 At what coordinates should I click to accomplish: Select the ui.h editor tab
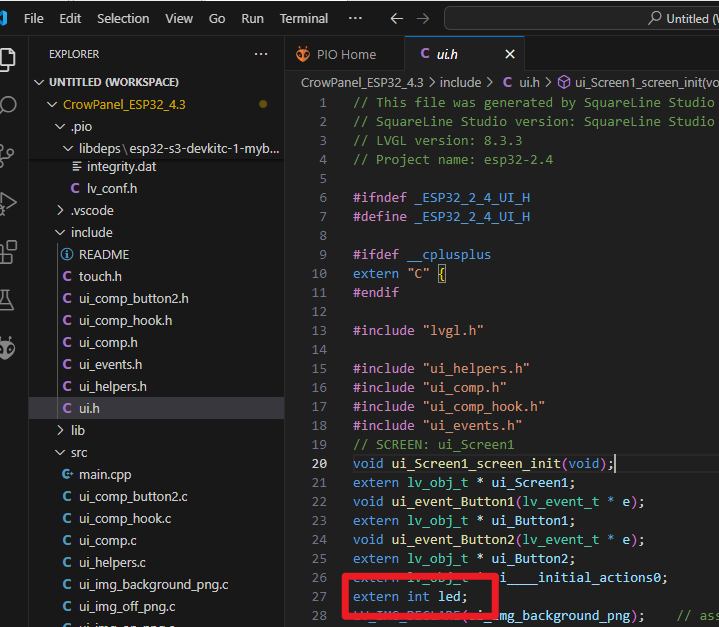point(464,54)
